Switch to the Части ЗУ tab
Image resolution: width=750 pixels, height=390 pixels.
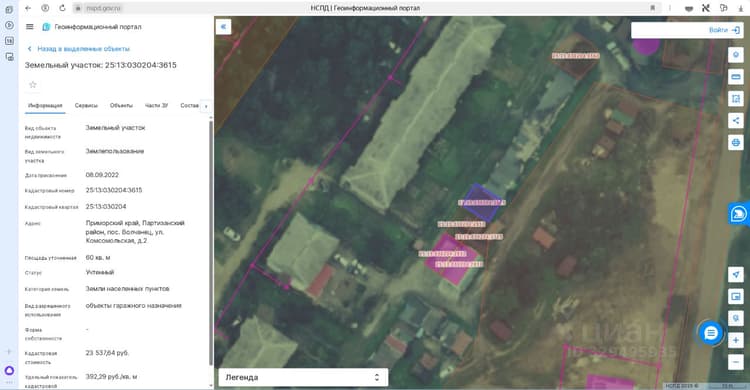click(156, 105)
